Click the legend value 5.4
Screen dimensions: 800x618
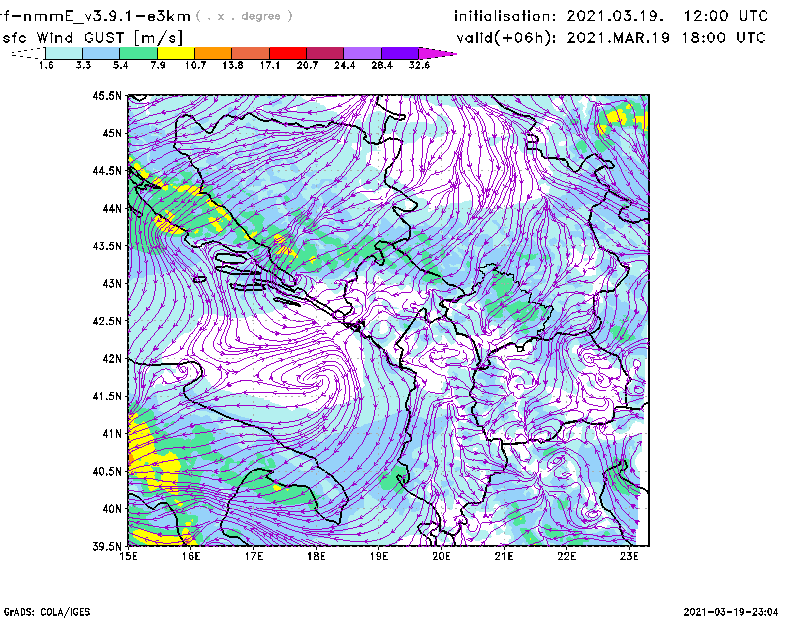coord(120,65)
